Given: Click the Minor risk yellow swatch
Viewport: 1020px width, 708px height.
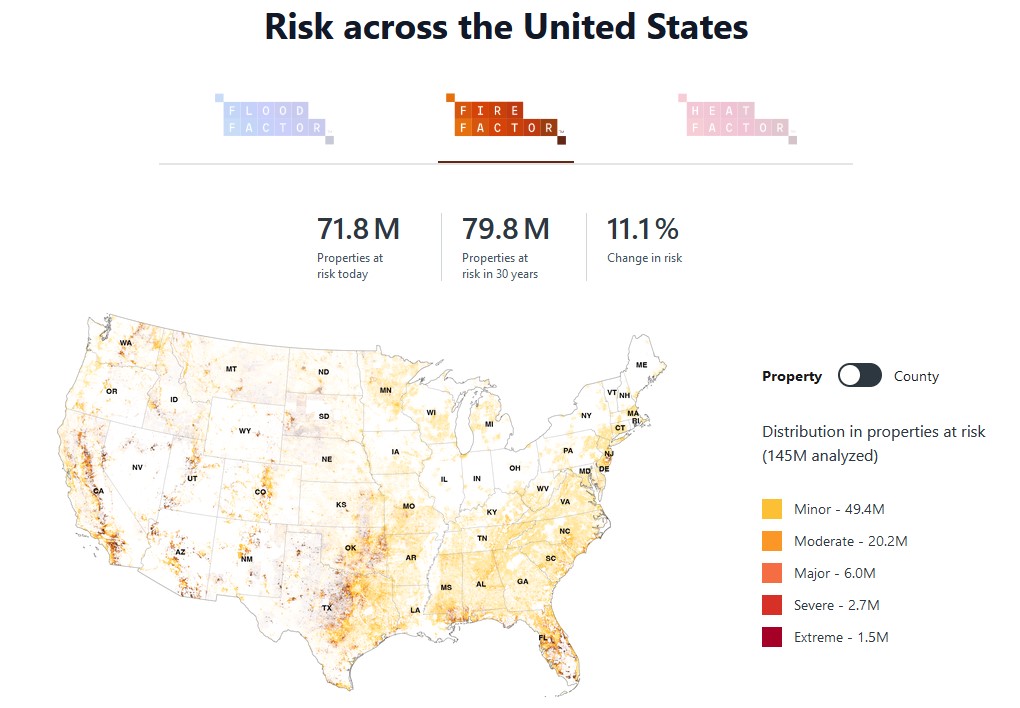Looking at the screenshot, I should 772,509.
